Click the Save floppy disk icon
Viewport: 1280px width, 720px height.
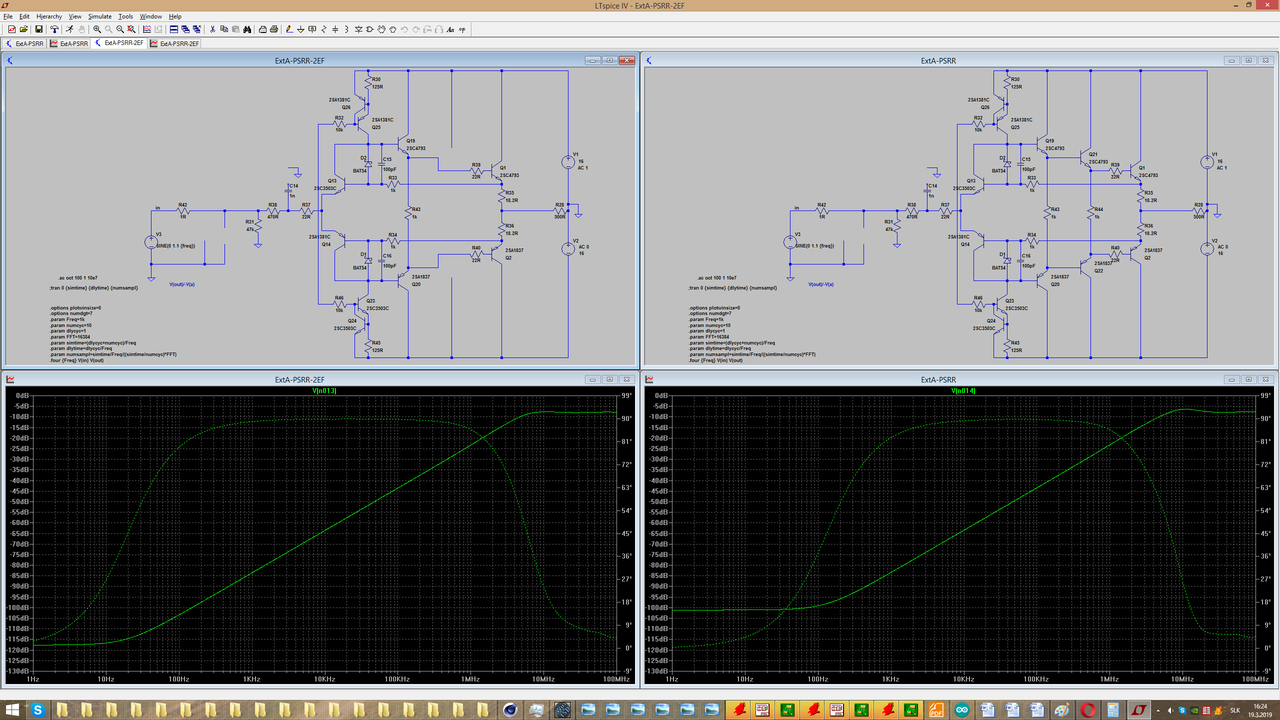pyautogui.click(x=38, y=29)
